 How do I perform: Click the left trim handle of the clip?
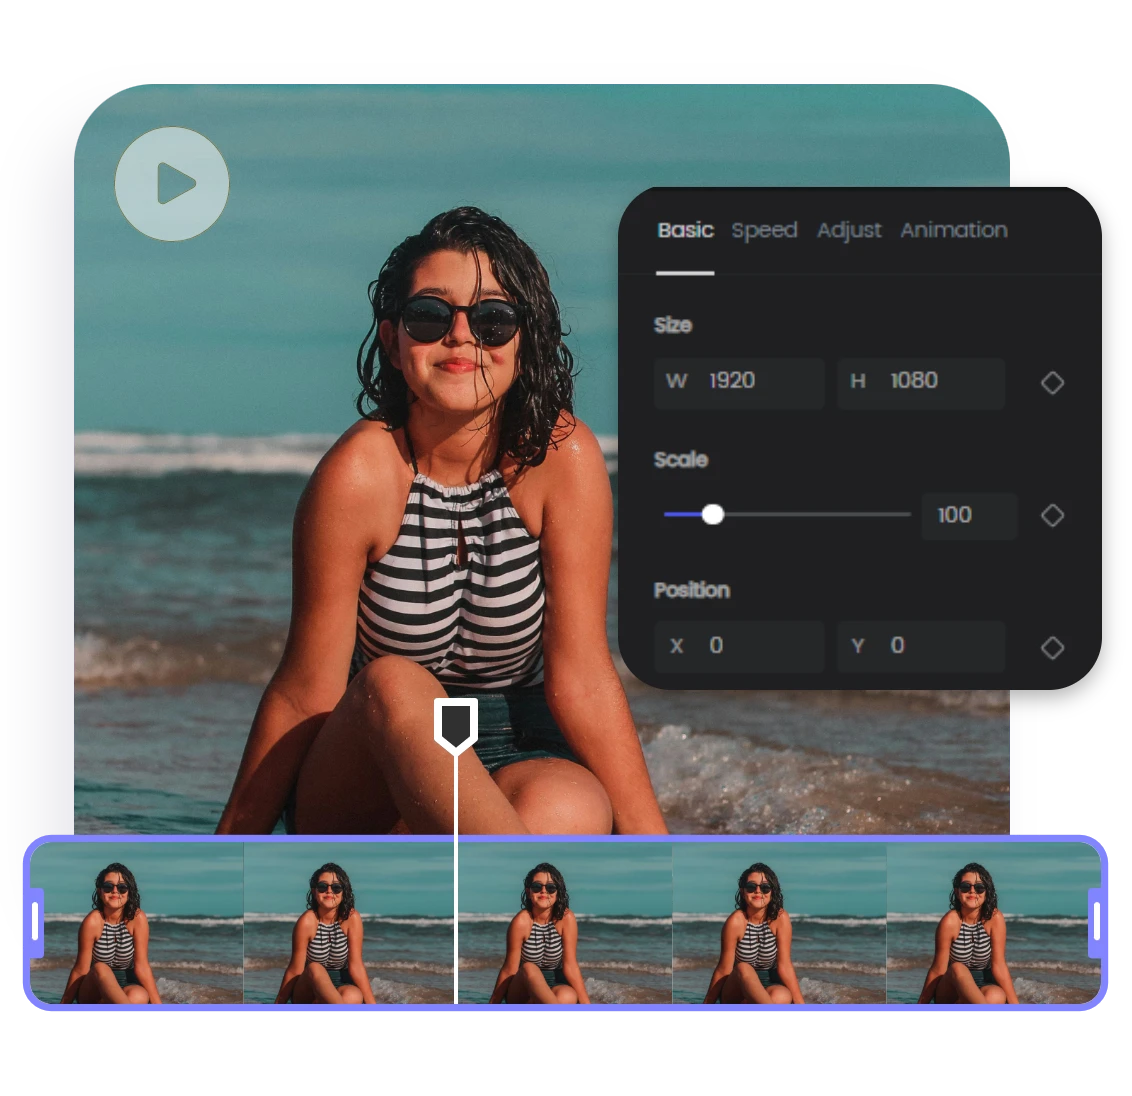point(36,922)
